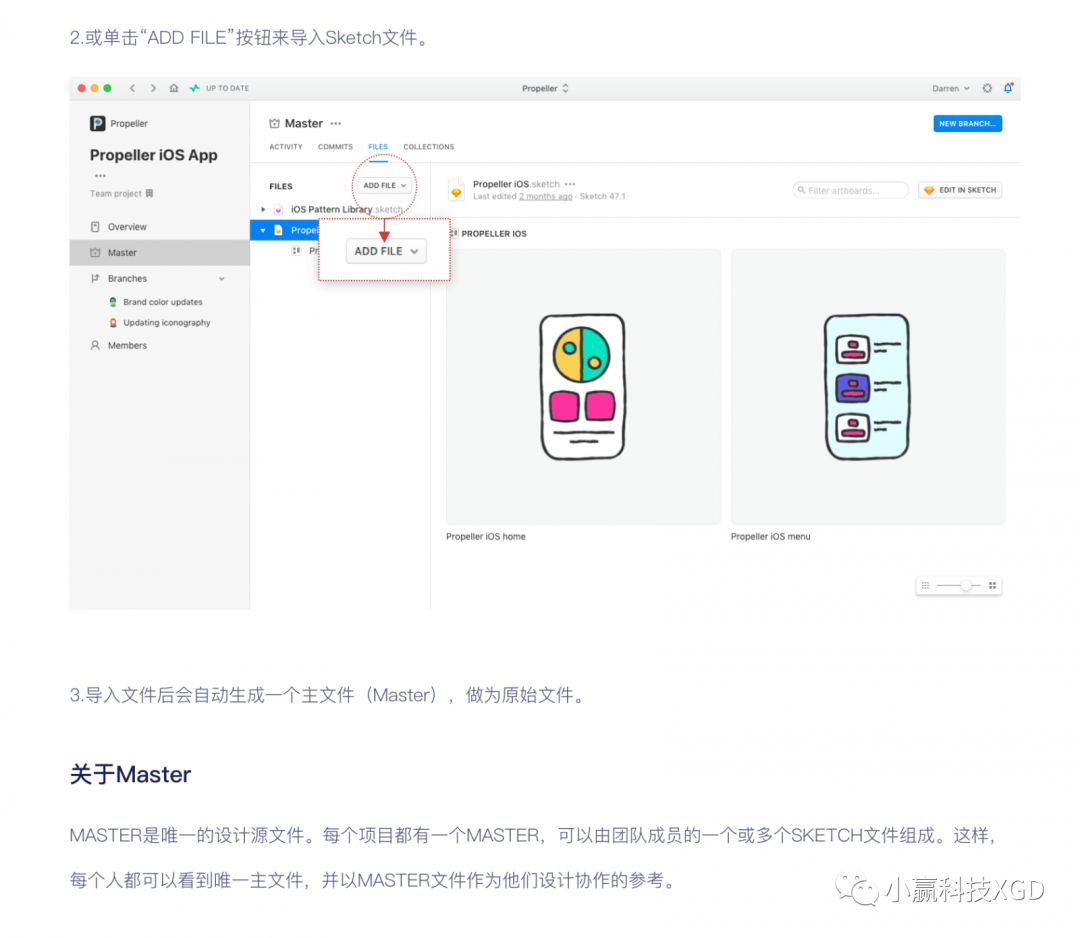The image size is (1080, 938).
Task: Open the Propeller iOS home artboard thumbnail
Action: pyautogui.click(x=583, y=387)
